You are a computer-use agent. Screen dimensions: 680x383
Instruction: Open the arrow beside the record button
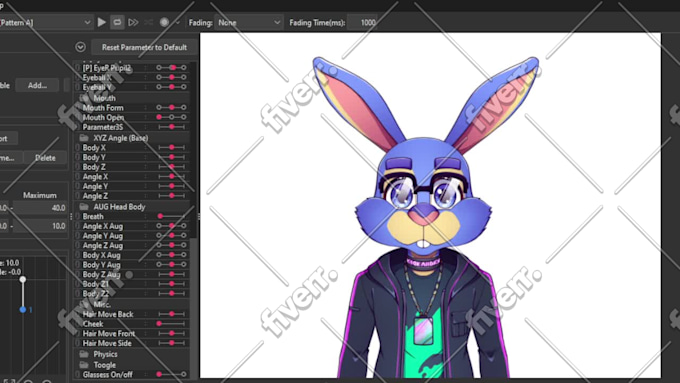pyautogui.click(x=177, y=22)
